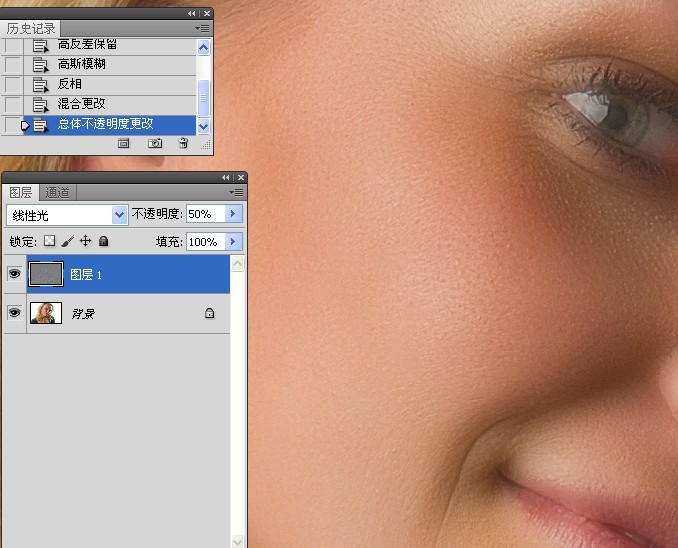Set history brush source for 反相

[13, 85]
